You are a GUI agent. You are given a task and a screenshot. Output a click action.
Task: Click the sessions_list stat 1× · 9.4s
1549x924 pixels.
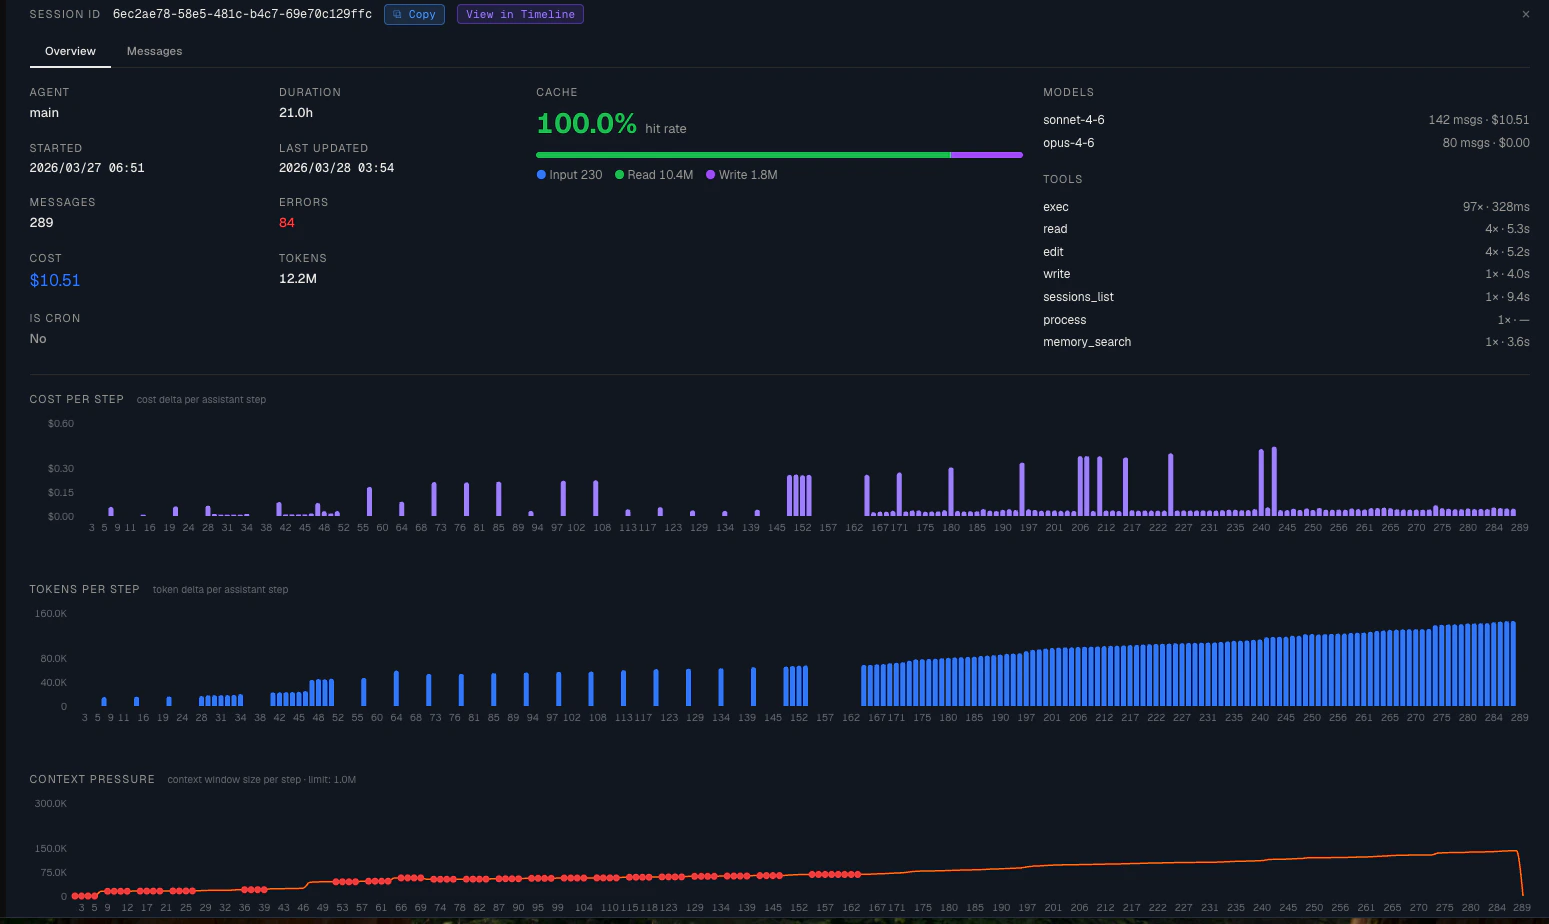point(1507,297)
